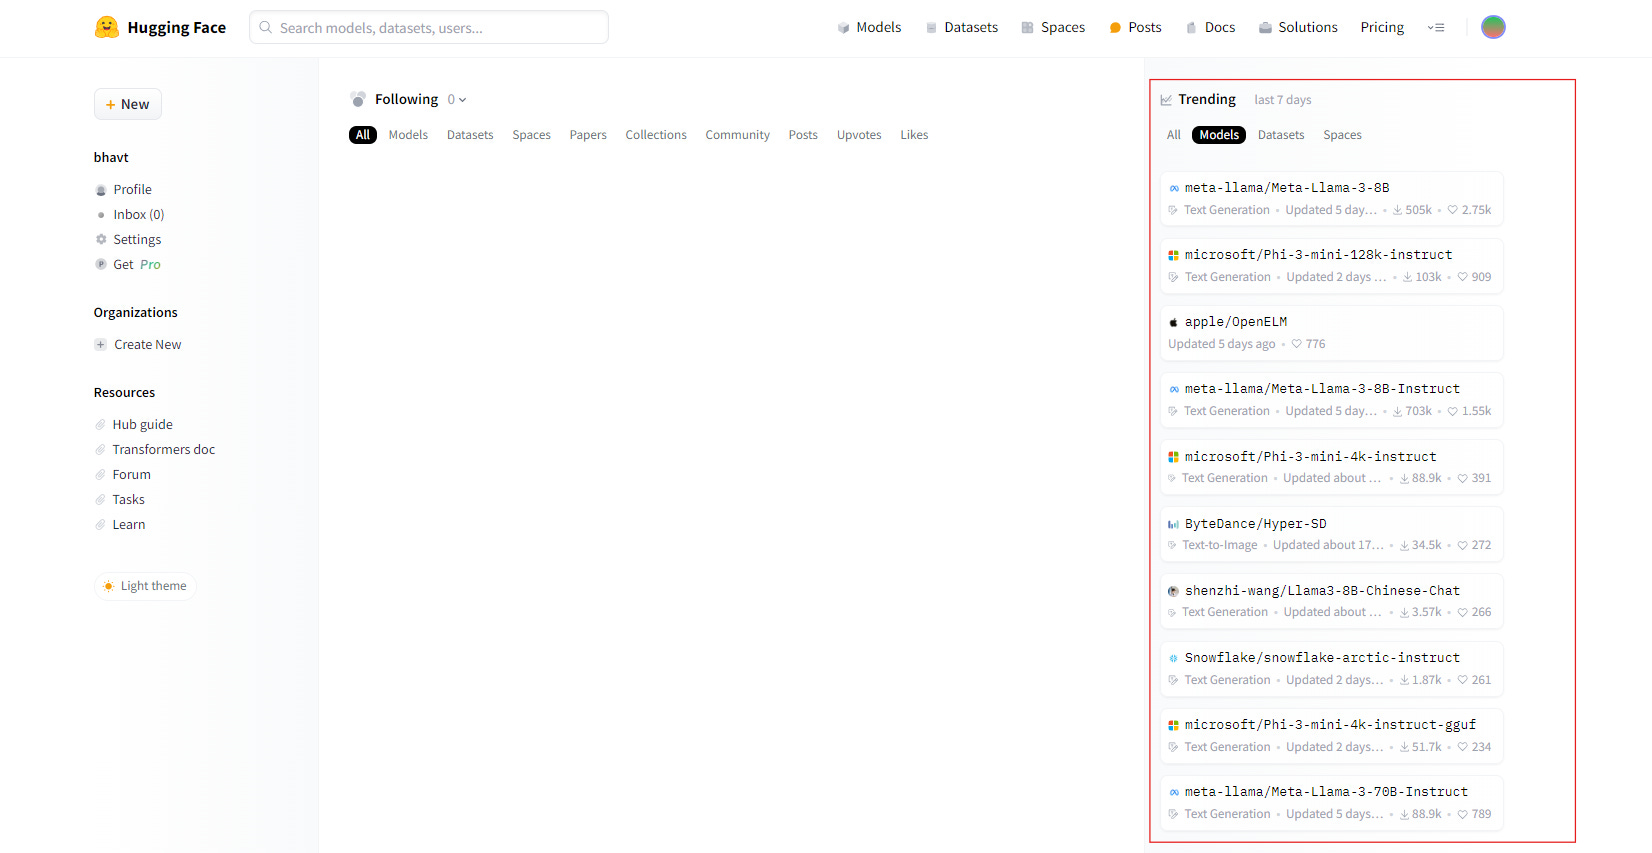Click the Apple logo beside OpenELM
Viewport: 1652px width, 853px height.
[1174, 322]
